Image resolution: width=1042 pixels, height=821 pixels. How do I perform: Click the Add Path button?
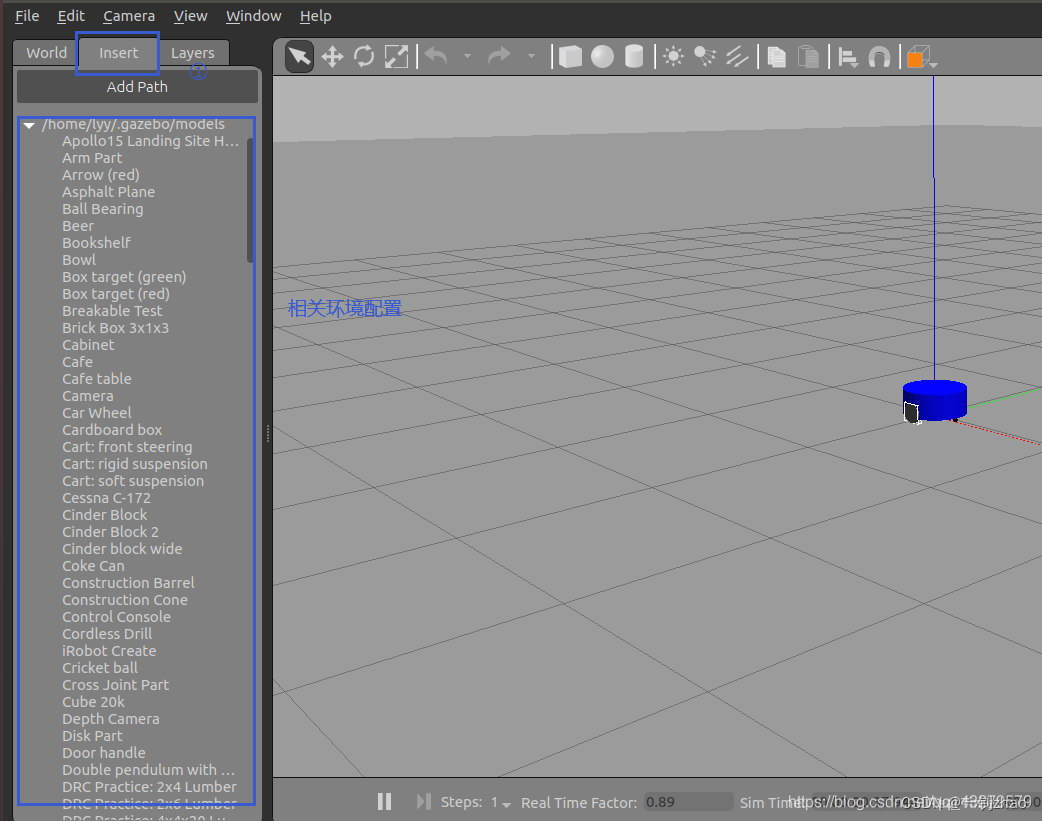tap(138, 87)
